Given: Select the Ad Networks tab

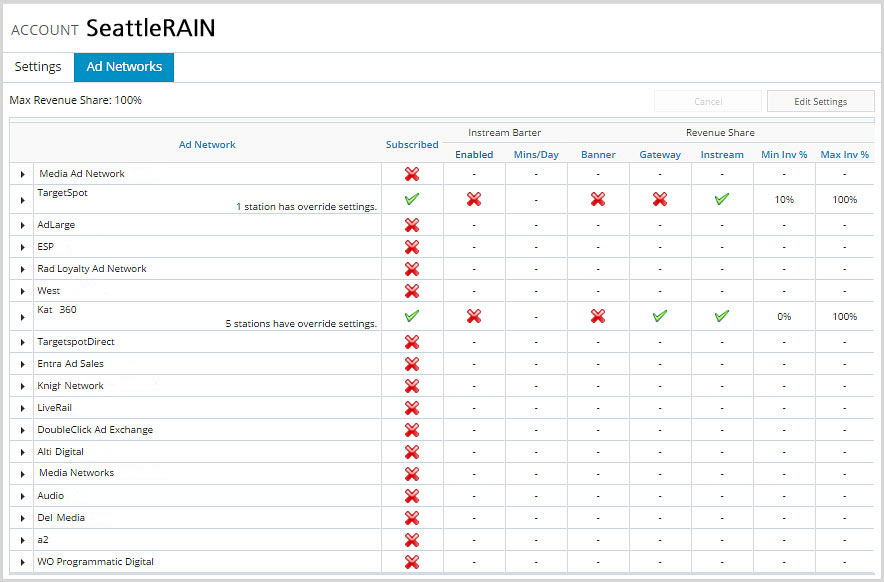Looking at the screenshot, I should 124,67.
